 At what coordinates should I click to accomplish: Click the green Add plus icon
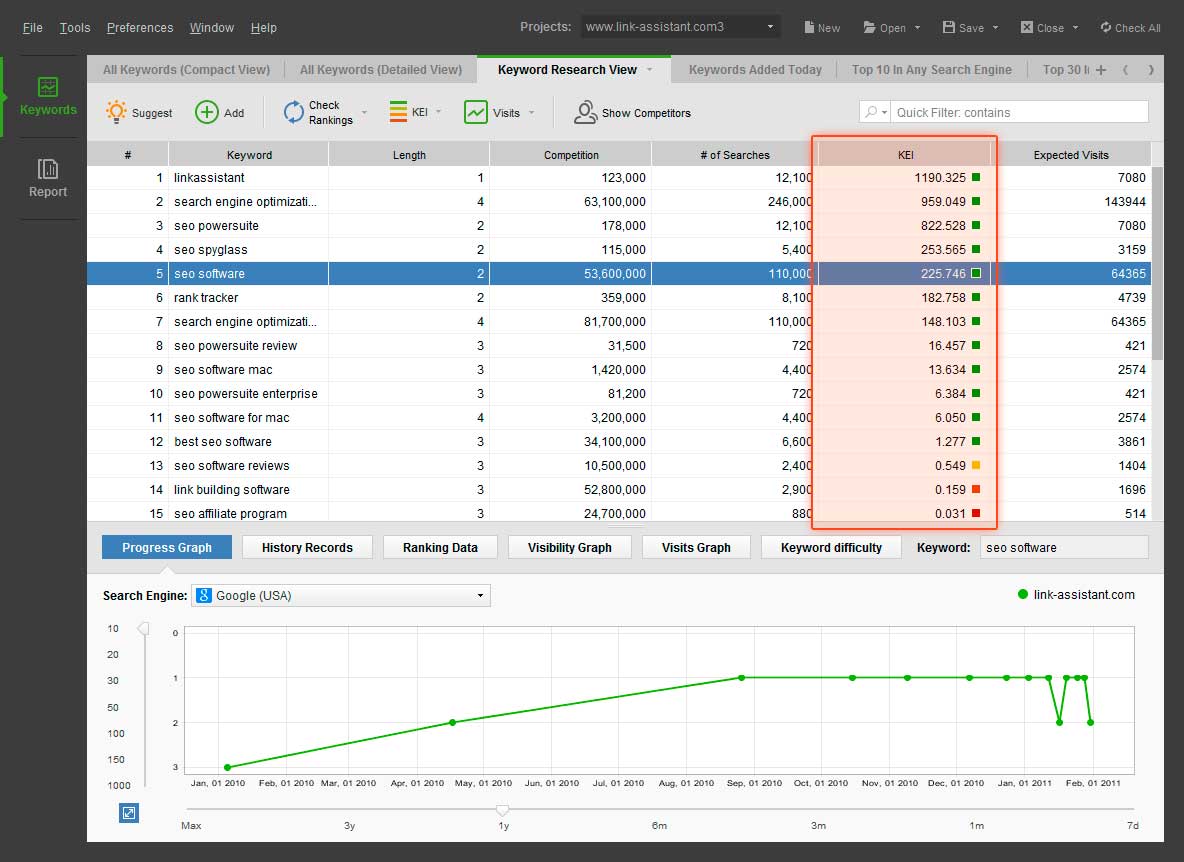(x=206, y=113)
